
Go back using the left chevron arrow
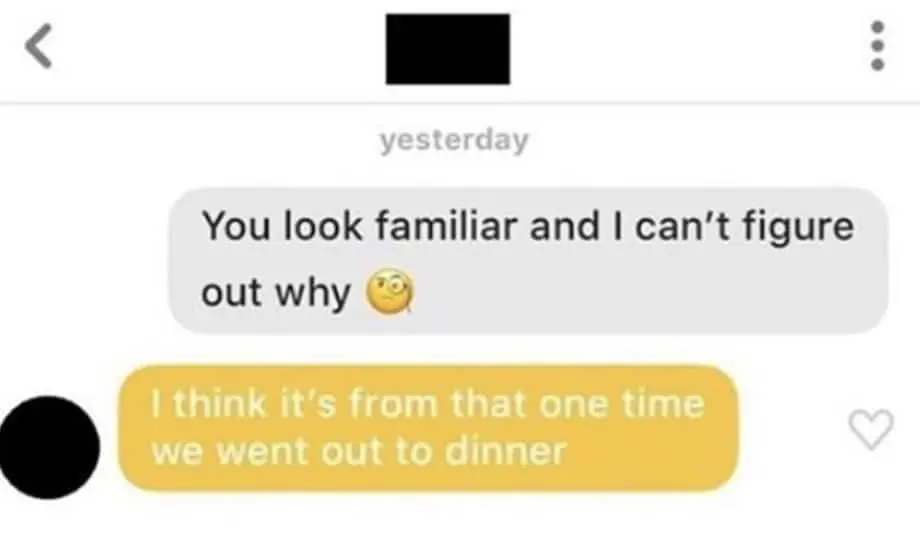click(39, 46)
